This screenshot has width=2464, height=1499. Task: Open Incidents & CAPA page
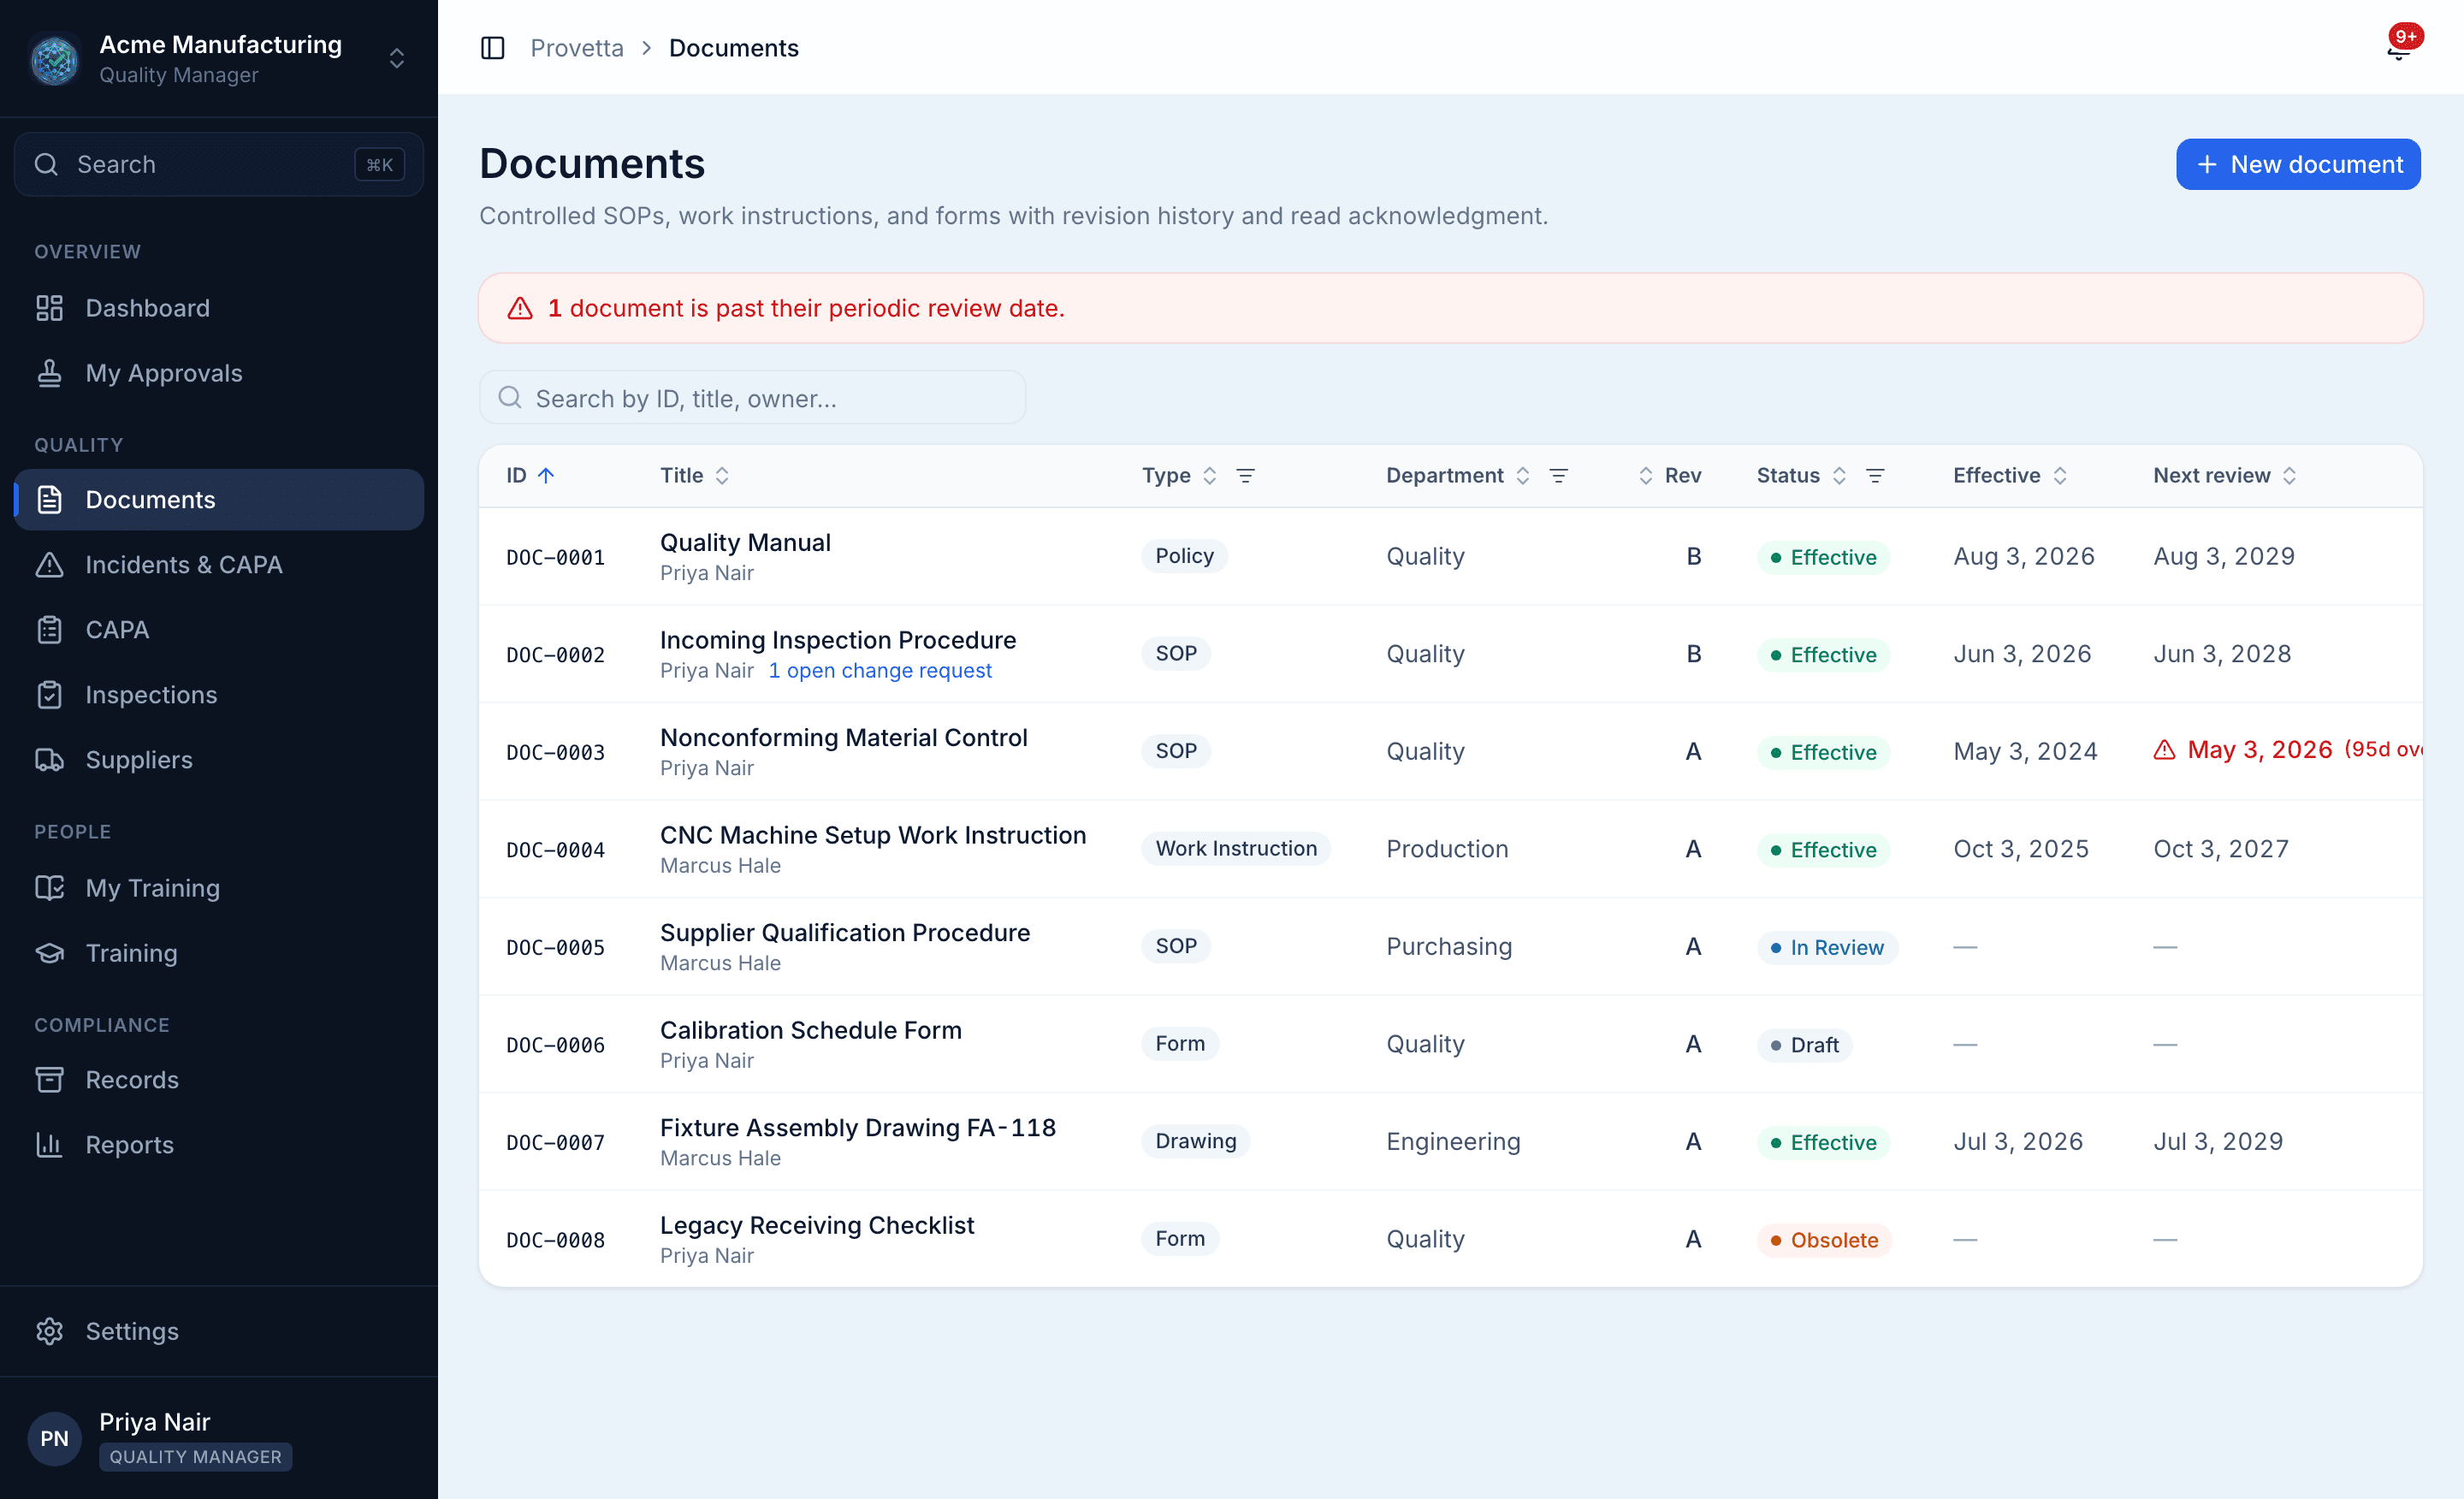(x=219, y=565)
